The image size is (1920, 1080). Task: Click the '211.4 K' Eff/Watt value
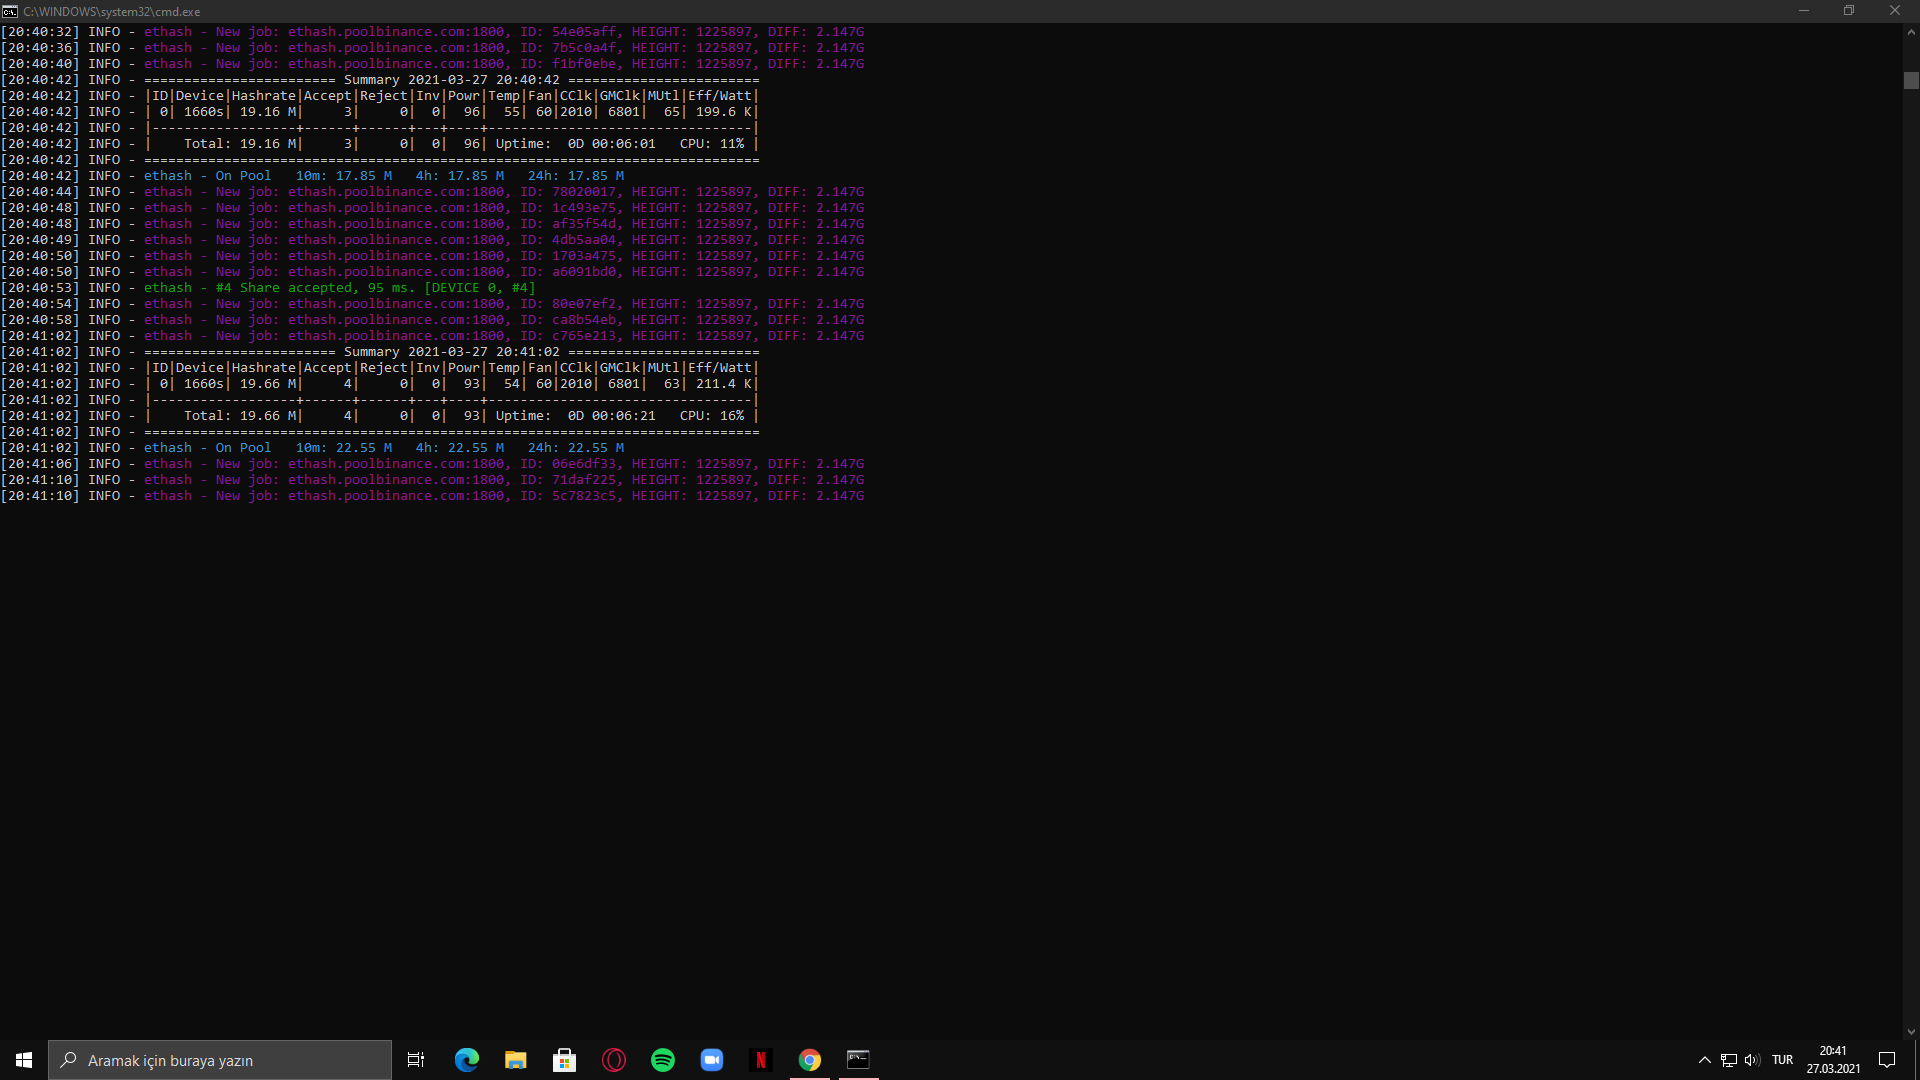tap(724, 384)
